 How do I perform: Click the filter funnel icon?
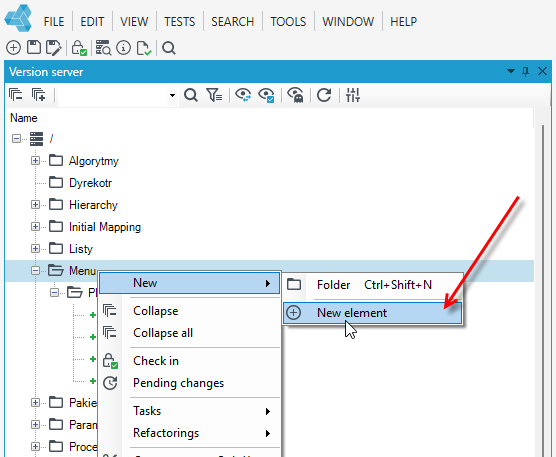tap(214, 95)
